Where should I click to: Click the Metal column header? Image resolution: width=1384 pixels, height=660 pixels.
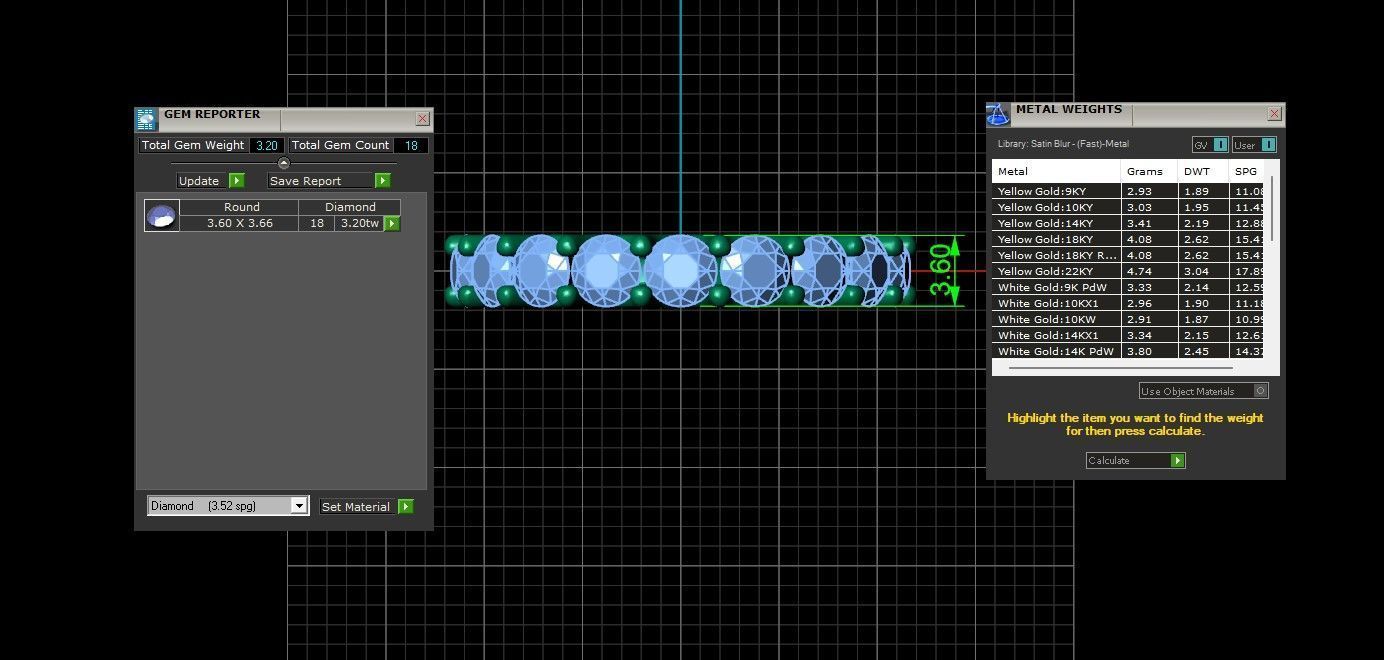(1056, 171)
